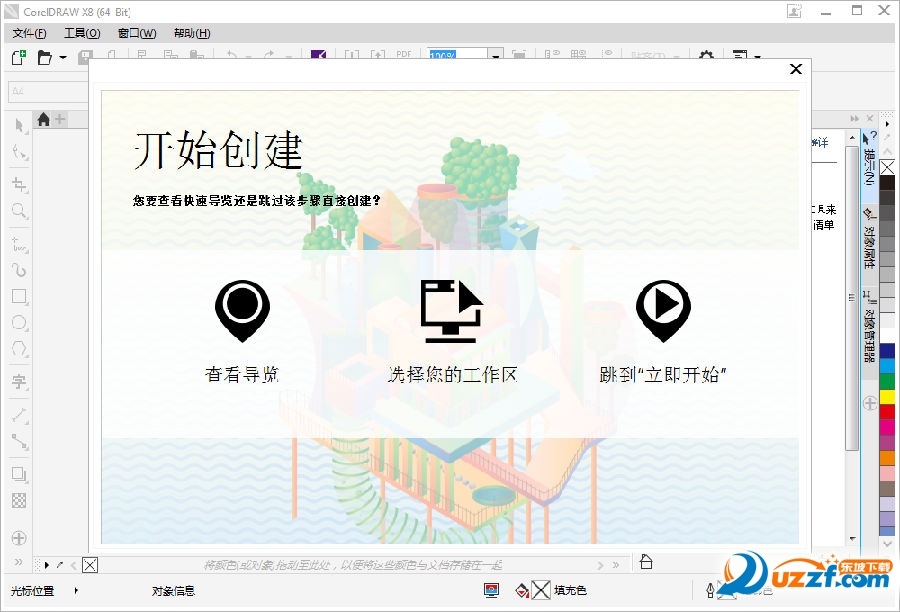Select the Rectangle tool in toolbox
The image size is (900, 612).
click(x=19, y=296)
